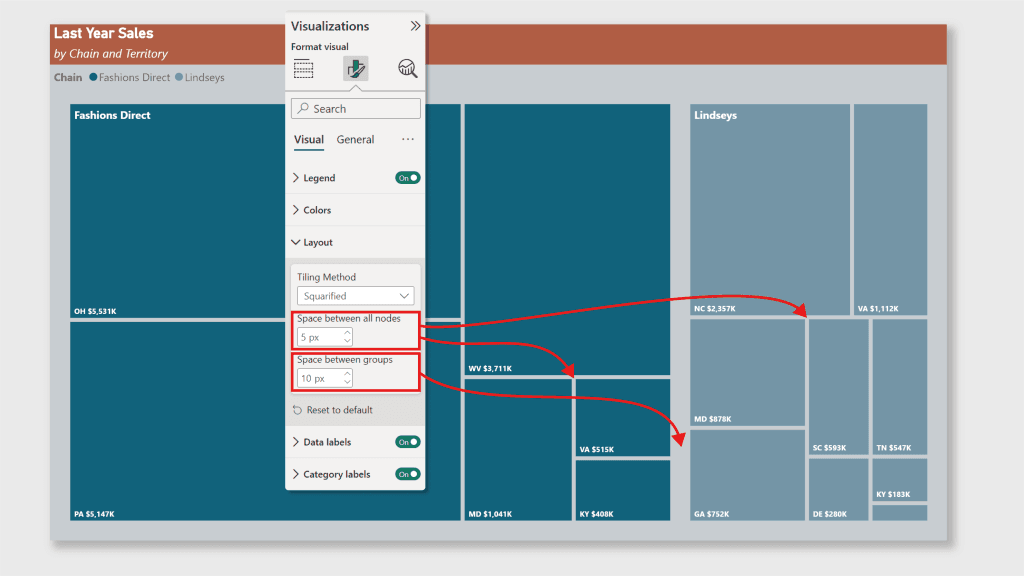This screenshot has height=576, width=1024.
Task: Click the Fashions Direct group header label
Action: (x=112, y=115)
